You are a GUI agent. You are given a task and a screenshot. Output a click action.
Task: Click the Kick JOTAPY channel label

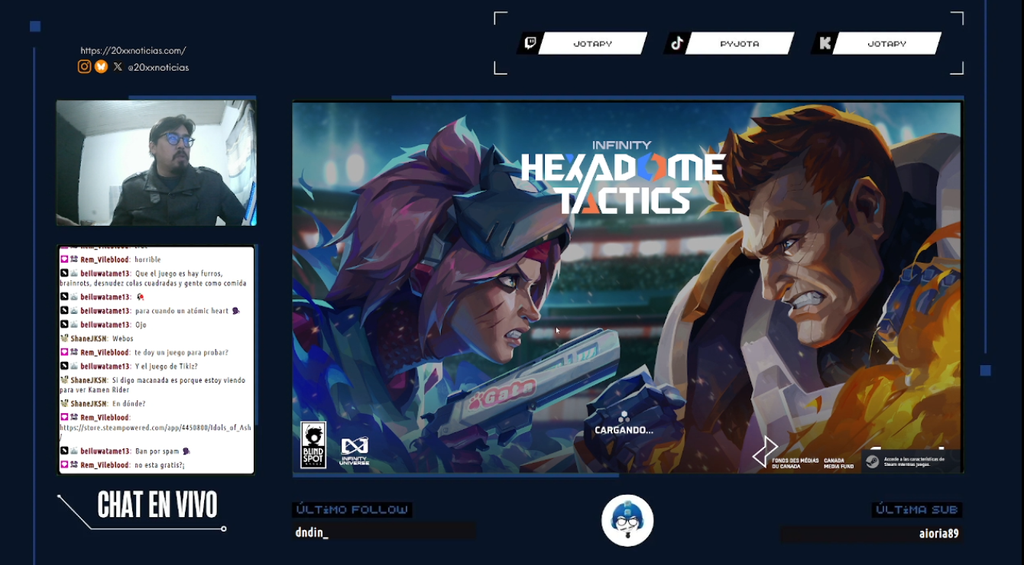(x=886, y=43)
